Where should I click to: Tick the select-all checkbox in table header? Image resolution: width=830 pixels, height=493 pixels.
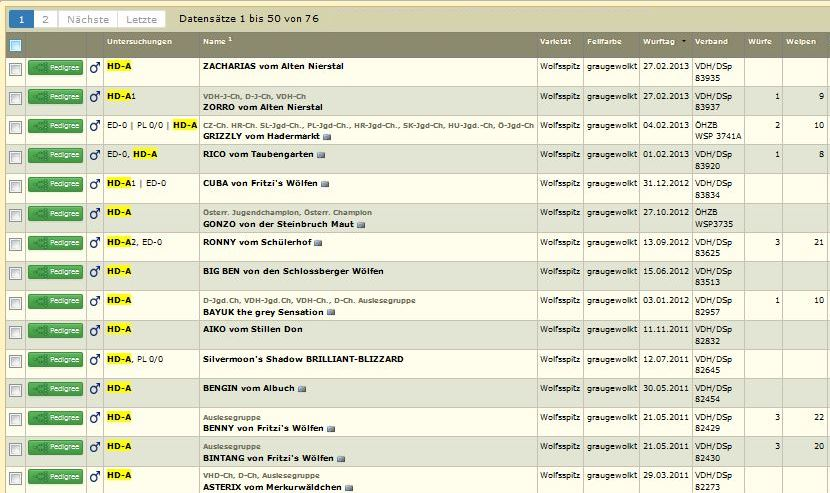click(x=15, y=45)
